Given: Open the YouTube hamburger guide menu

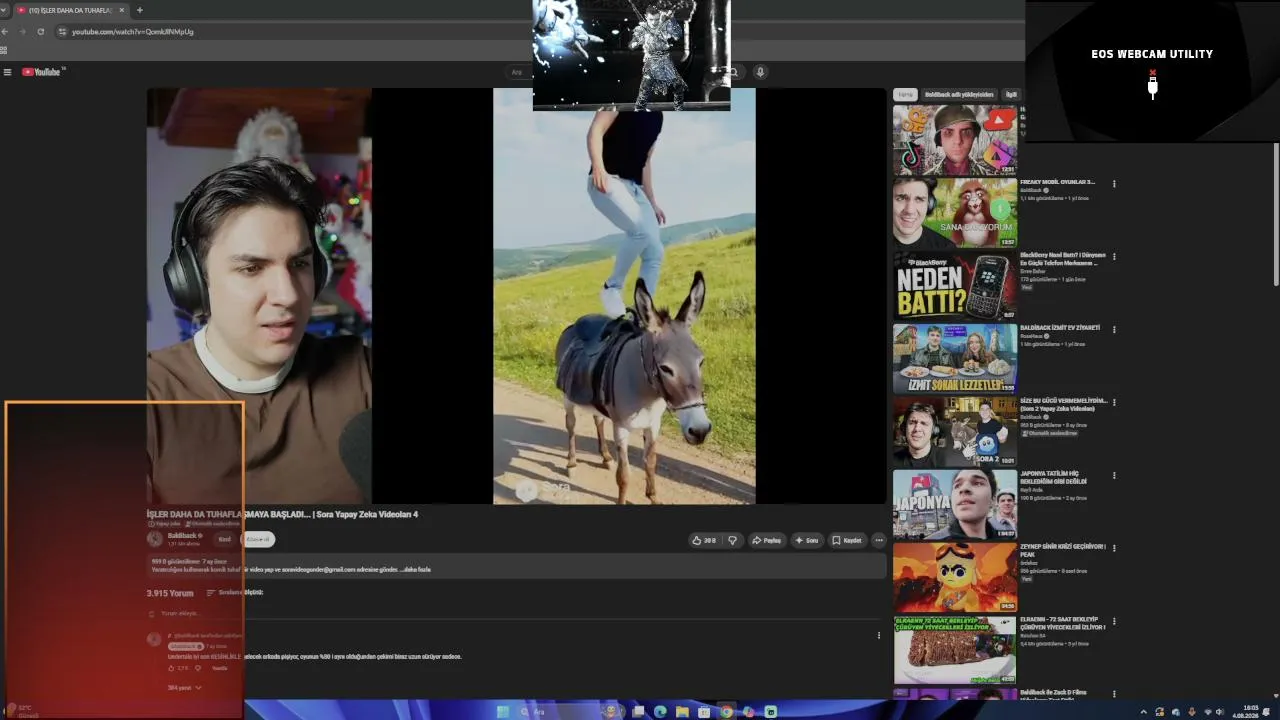Looking at the screenshot, I should click(7, 72).
